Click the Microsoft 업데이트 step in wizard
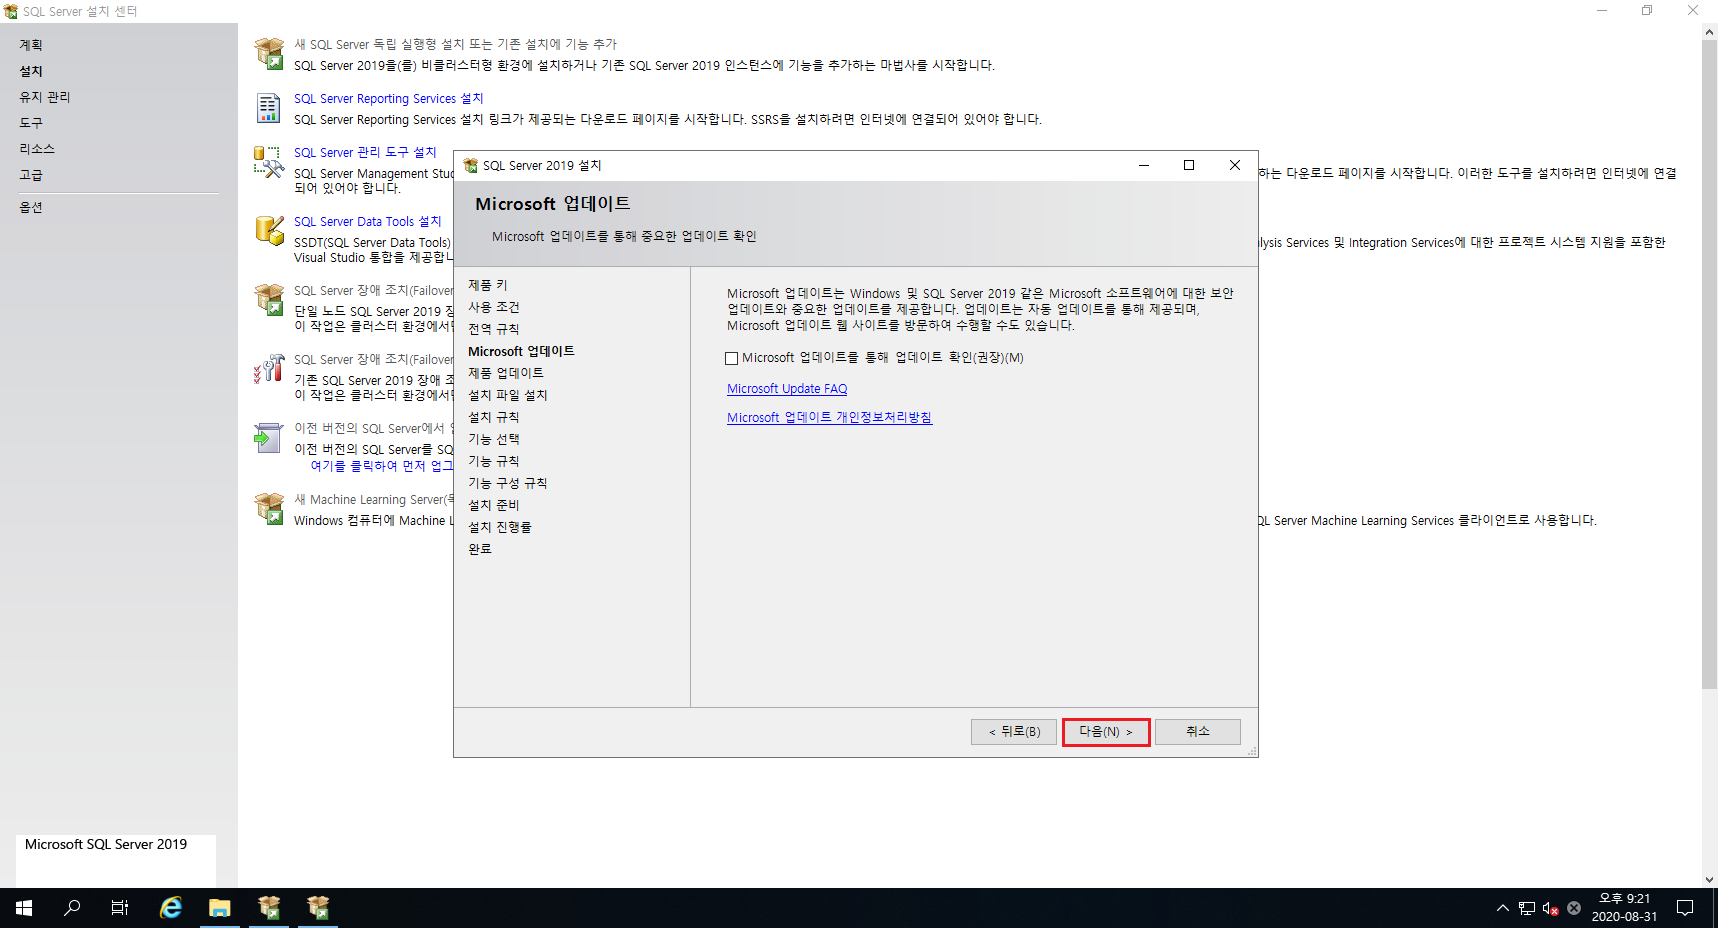This screenshot has height=928, width=1718. coord(521,352)
